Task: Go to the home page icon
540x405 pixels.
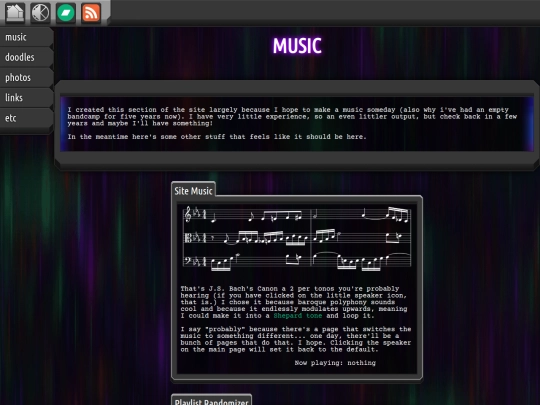Action: [x=15, y=13]
